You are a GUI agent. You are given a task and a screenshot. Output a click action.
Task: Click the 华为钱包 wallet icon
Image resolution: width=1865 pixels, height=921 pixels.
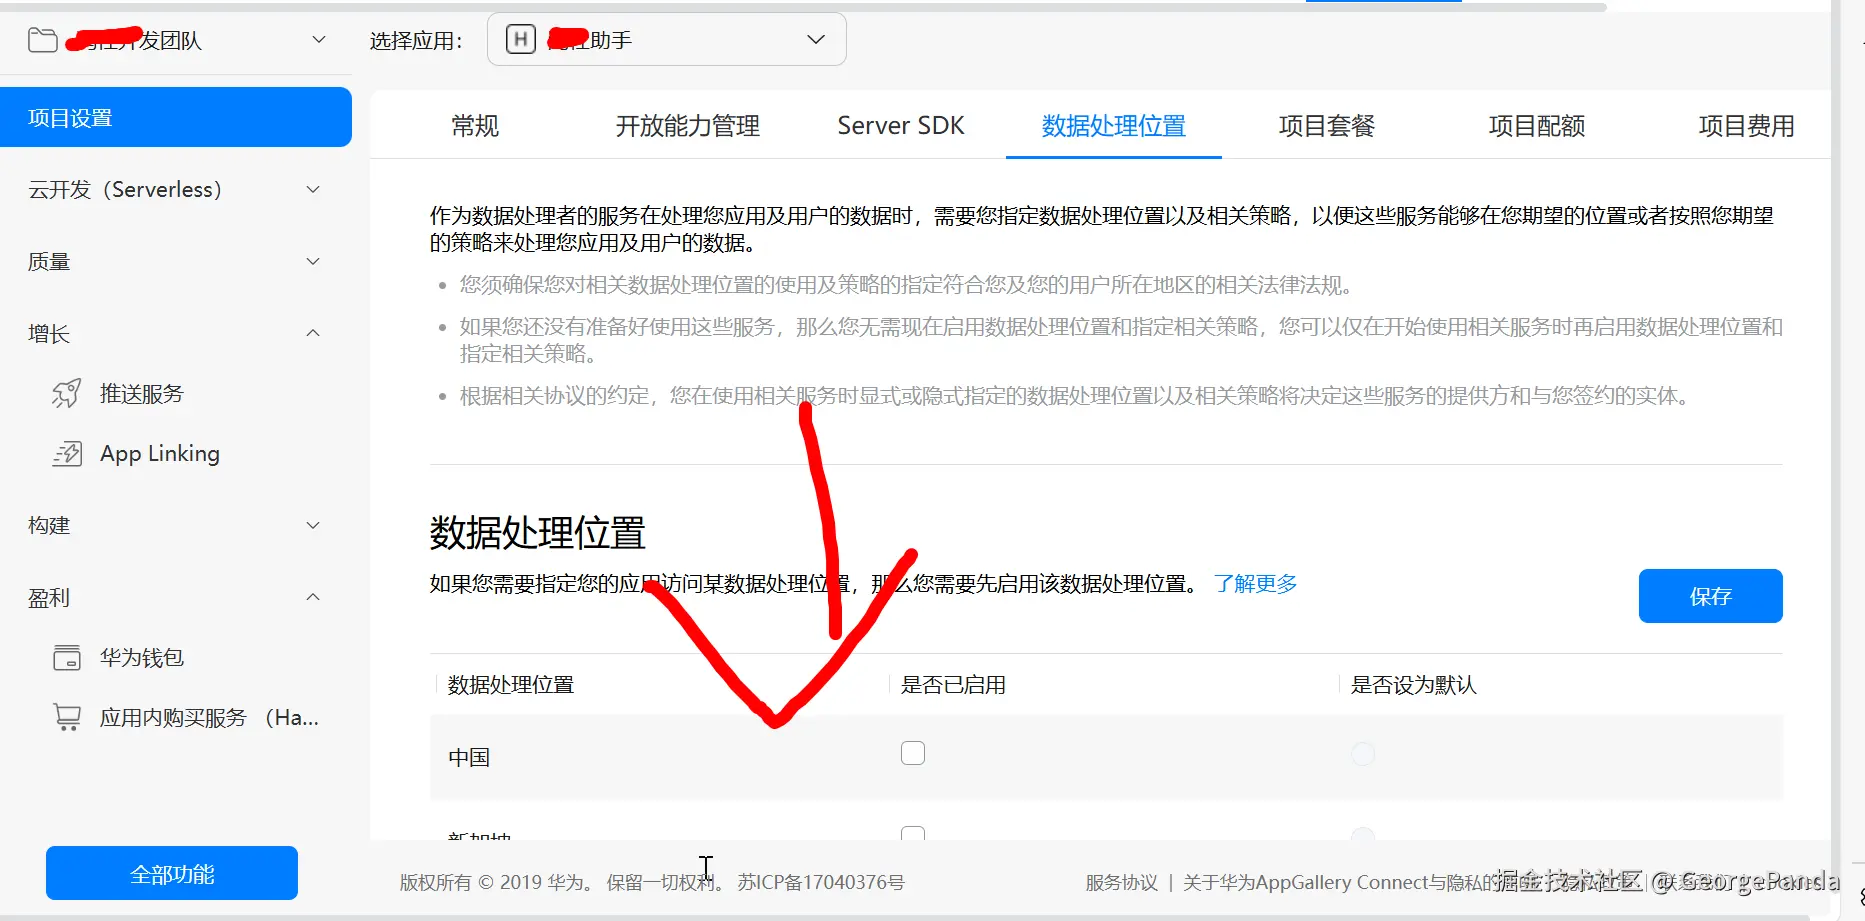tap(65, 657)
